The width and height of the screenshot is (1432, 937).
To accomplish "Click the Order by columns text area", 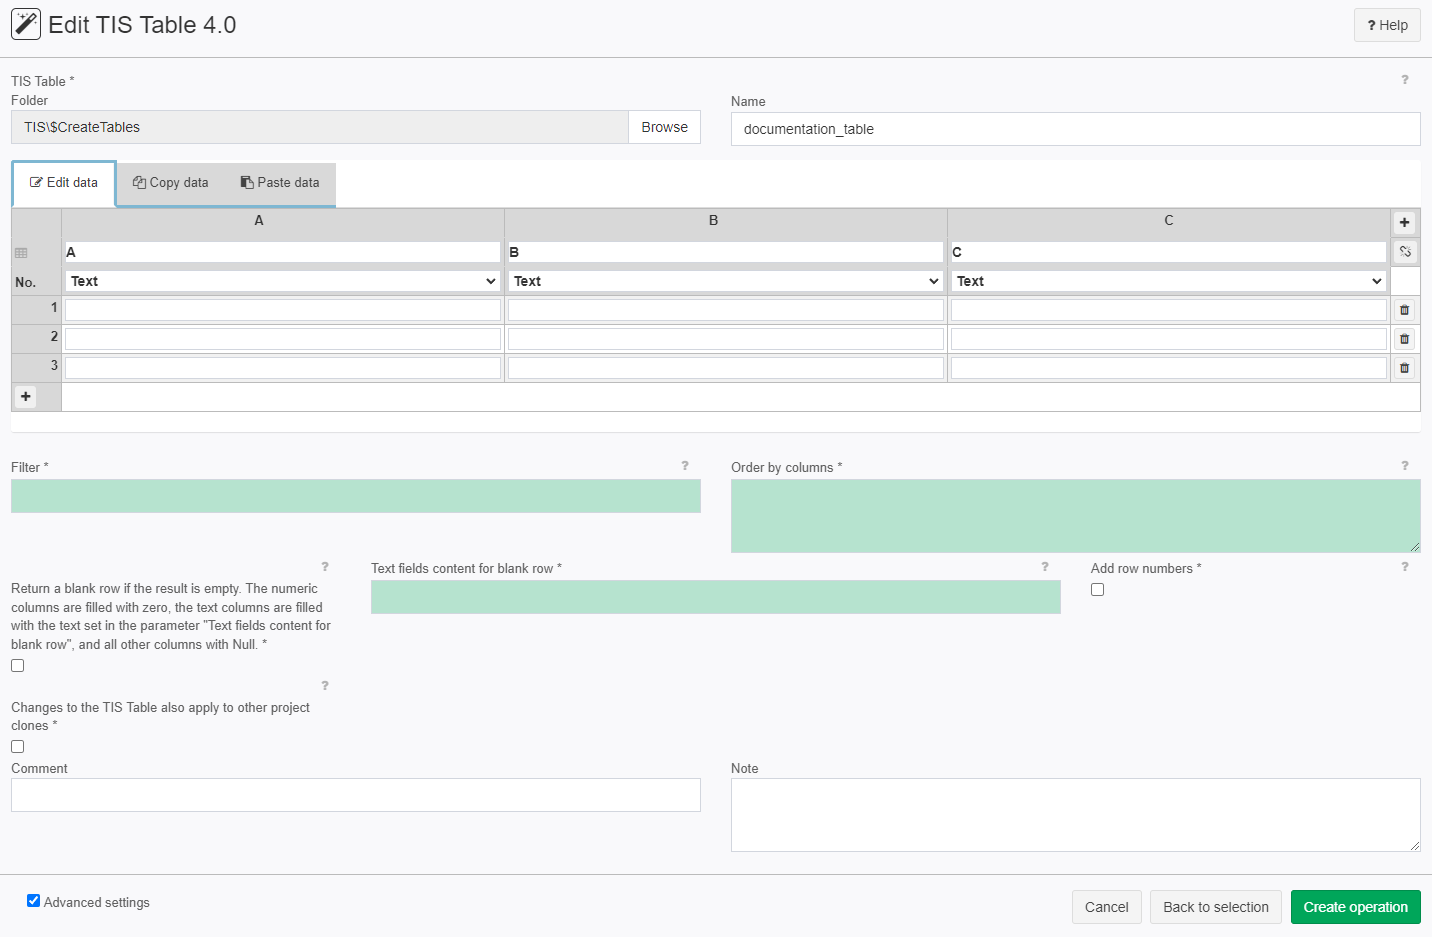I will (x=1075, y=516).
